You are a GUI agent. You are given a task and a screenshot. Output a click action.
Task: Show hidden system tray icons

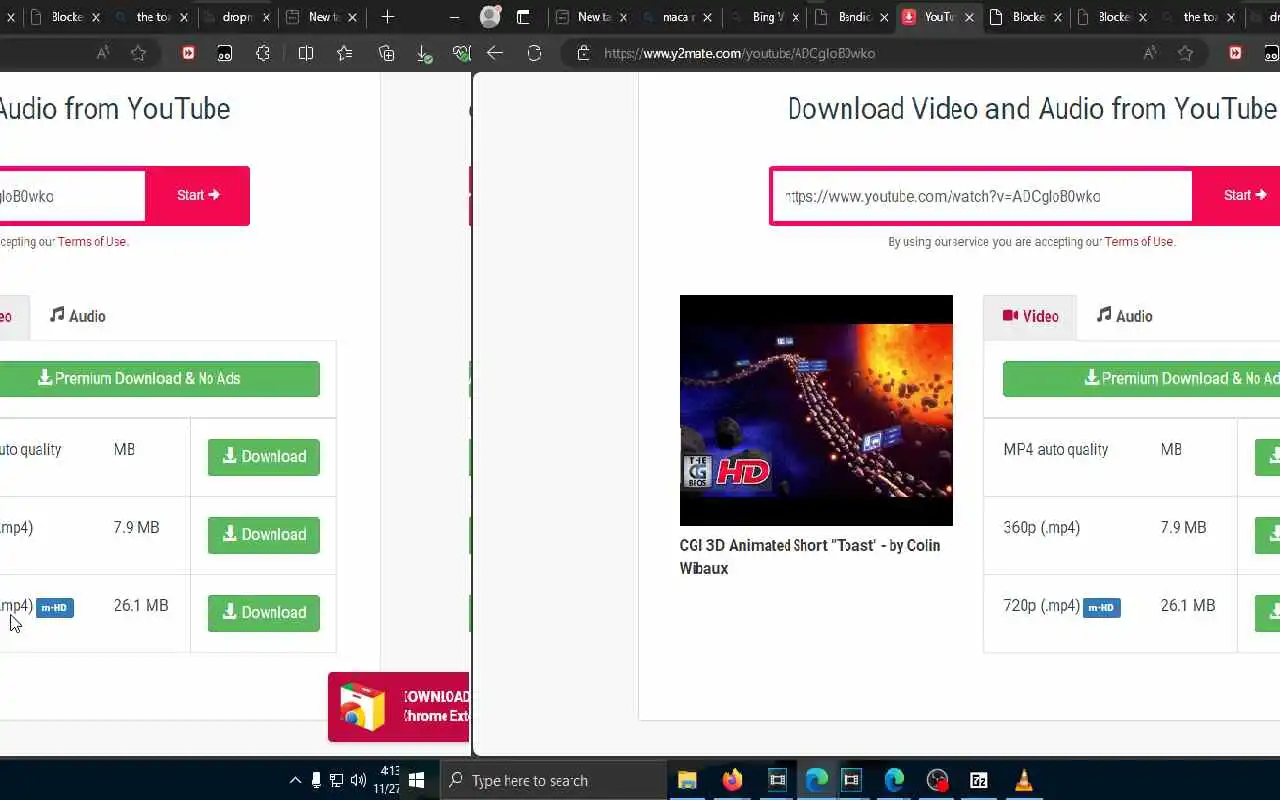tap(295, 780)
